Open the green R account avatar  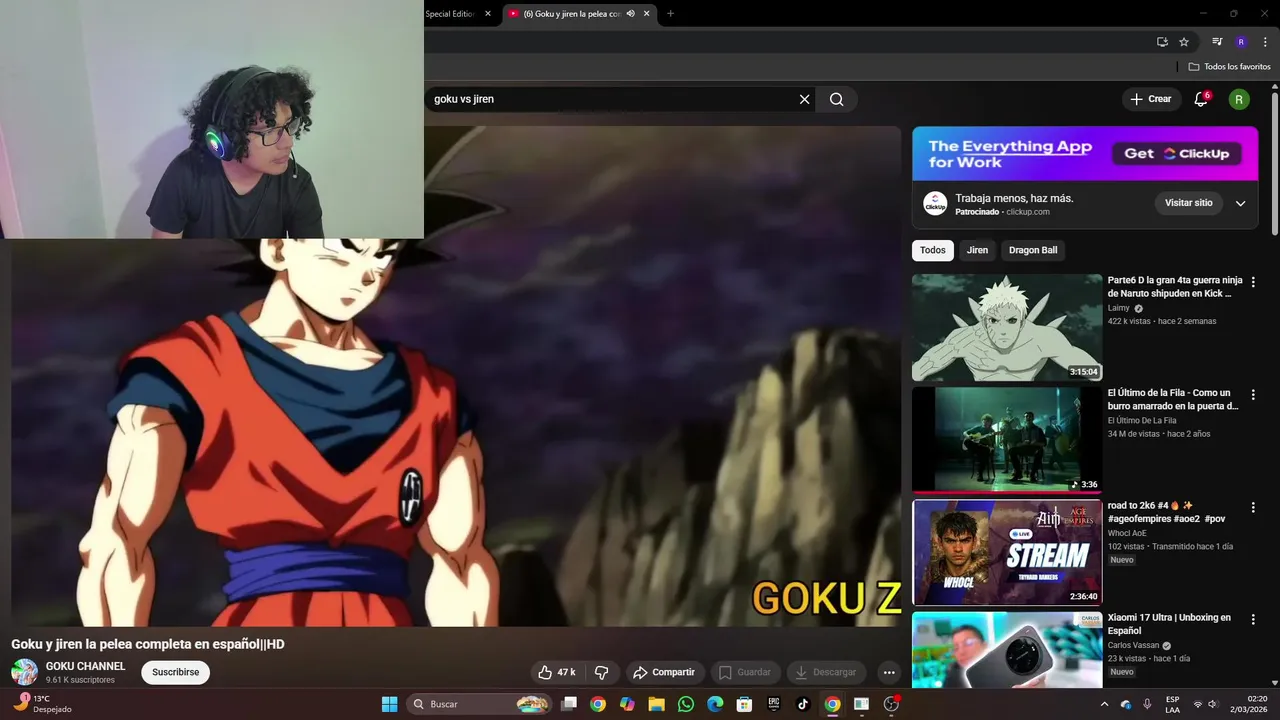[x=1239, y=99]
